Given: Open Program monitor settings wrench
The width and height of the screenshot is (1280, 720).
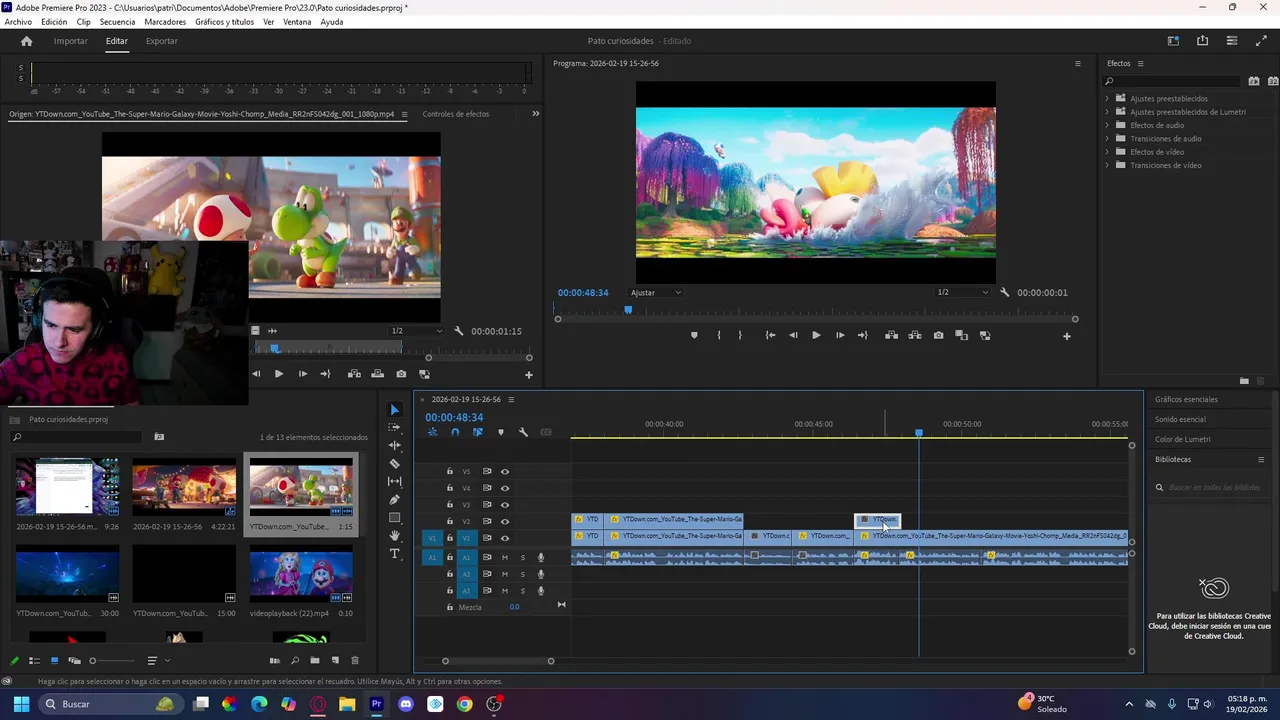Looking at the screenshot, I should [x=1004, y=292].
